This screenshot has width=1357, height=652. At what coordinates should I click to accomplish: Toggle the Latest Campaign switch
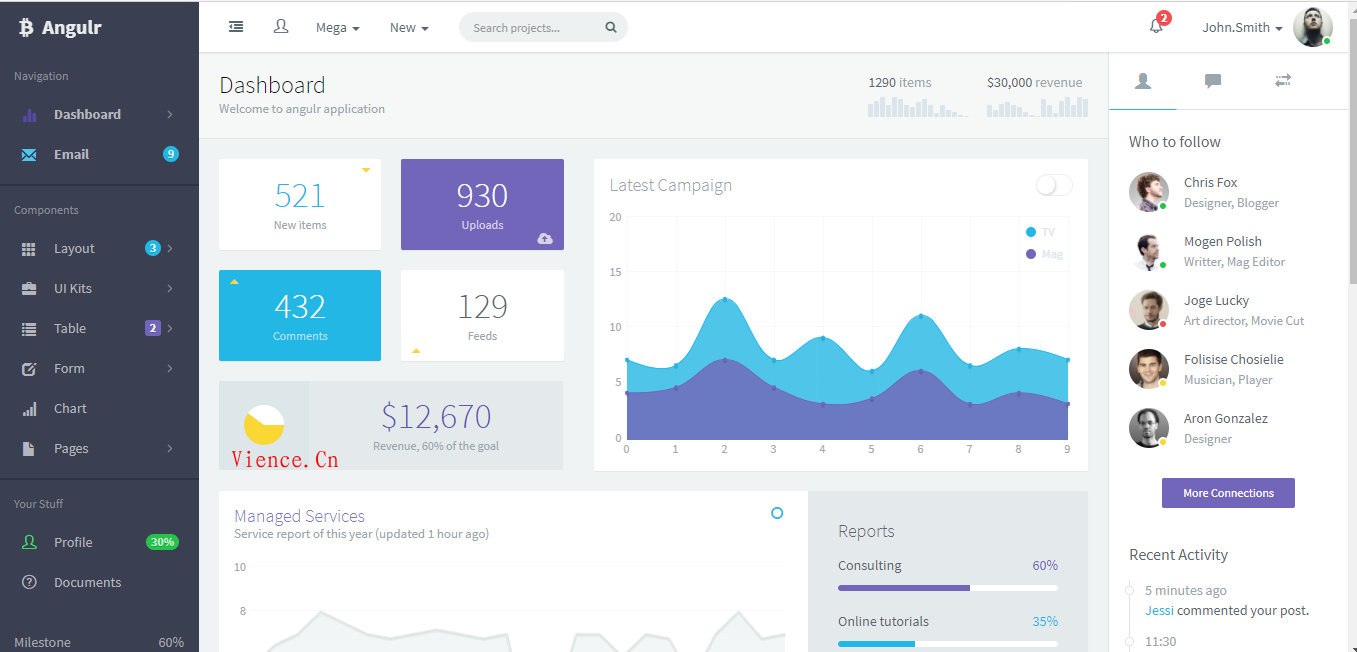pos(1054,185)
